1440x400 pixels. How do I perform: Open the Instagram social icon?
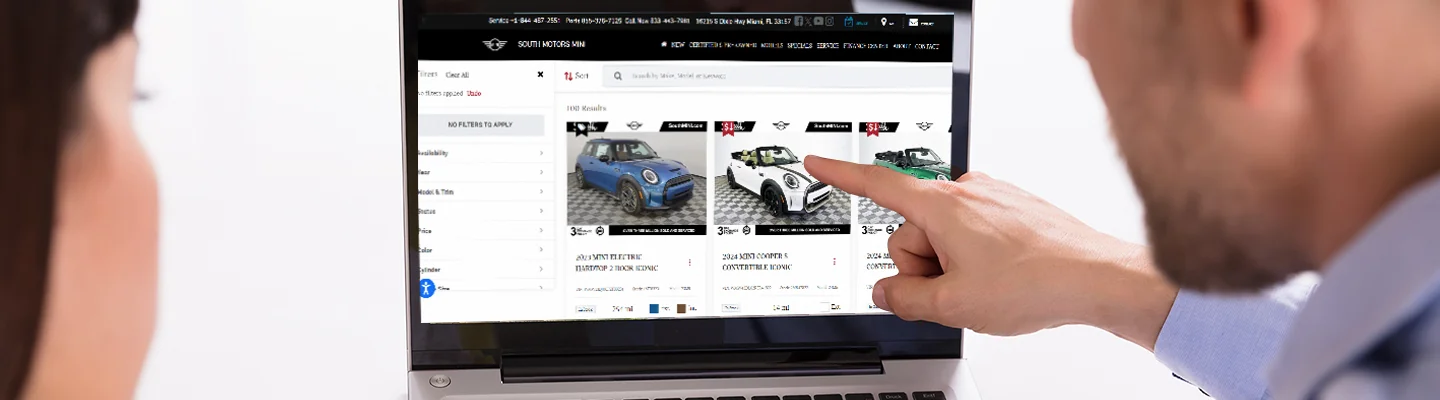[x=829, y=21]
